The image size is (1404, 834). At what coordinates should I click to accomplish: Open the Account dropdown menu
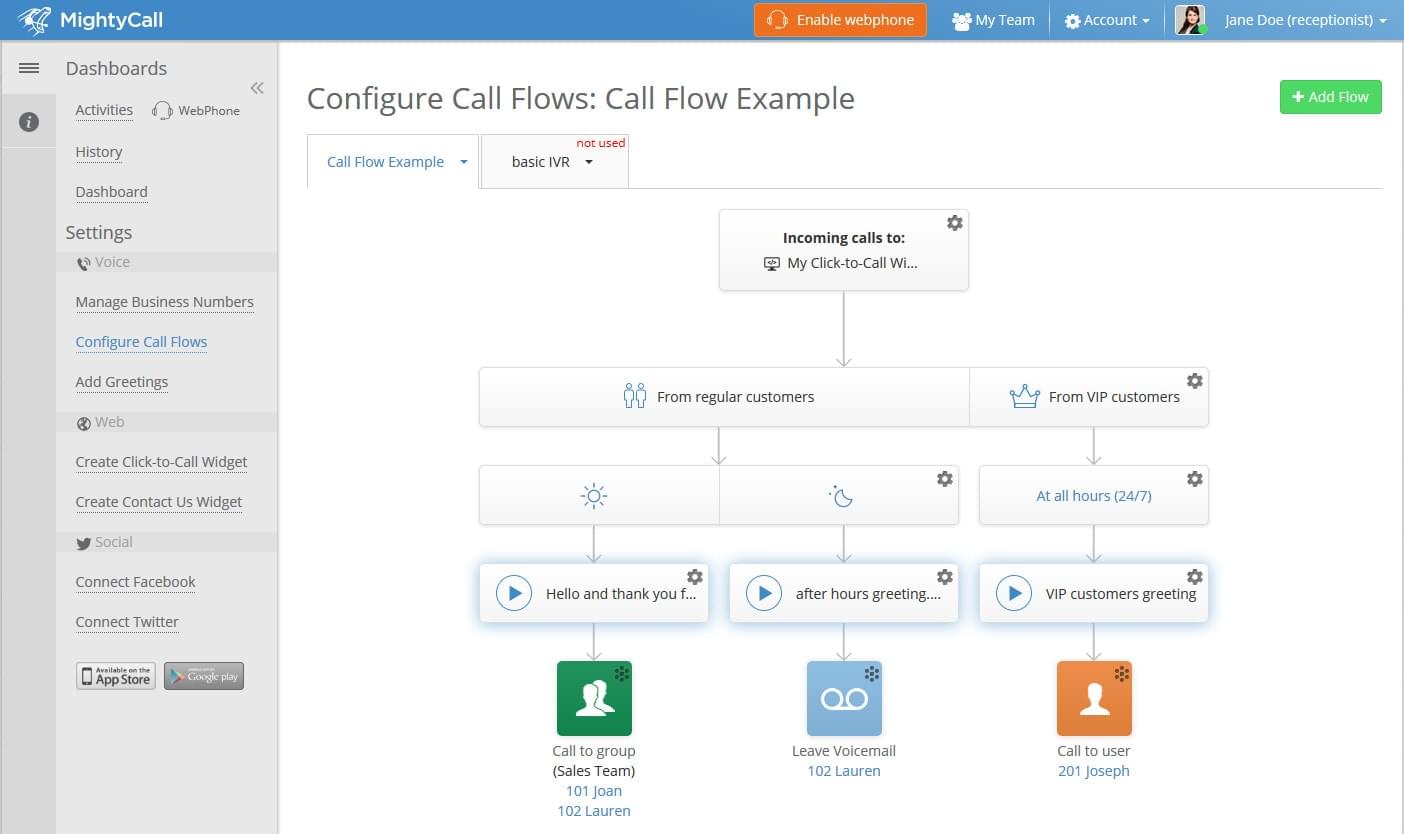click(1107, 20)
